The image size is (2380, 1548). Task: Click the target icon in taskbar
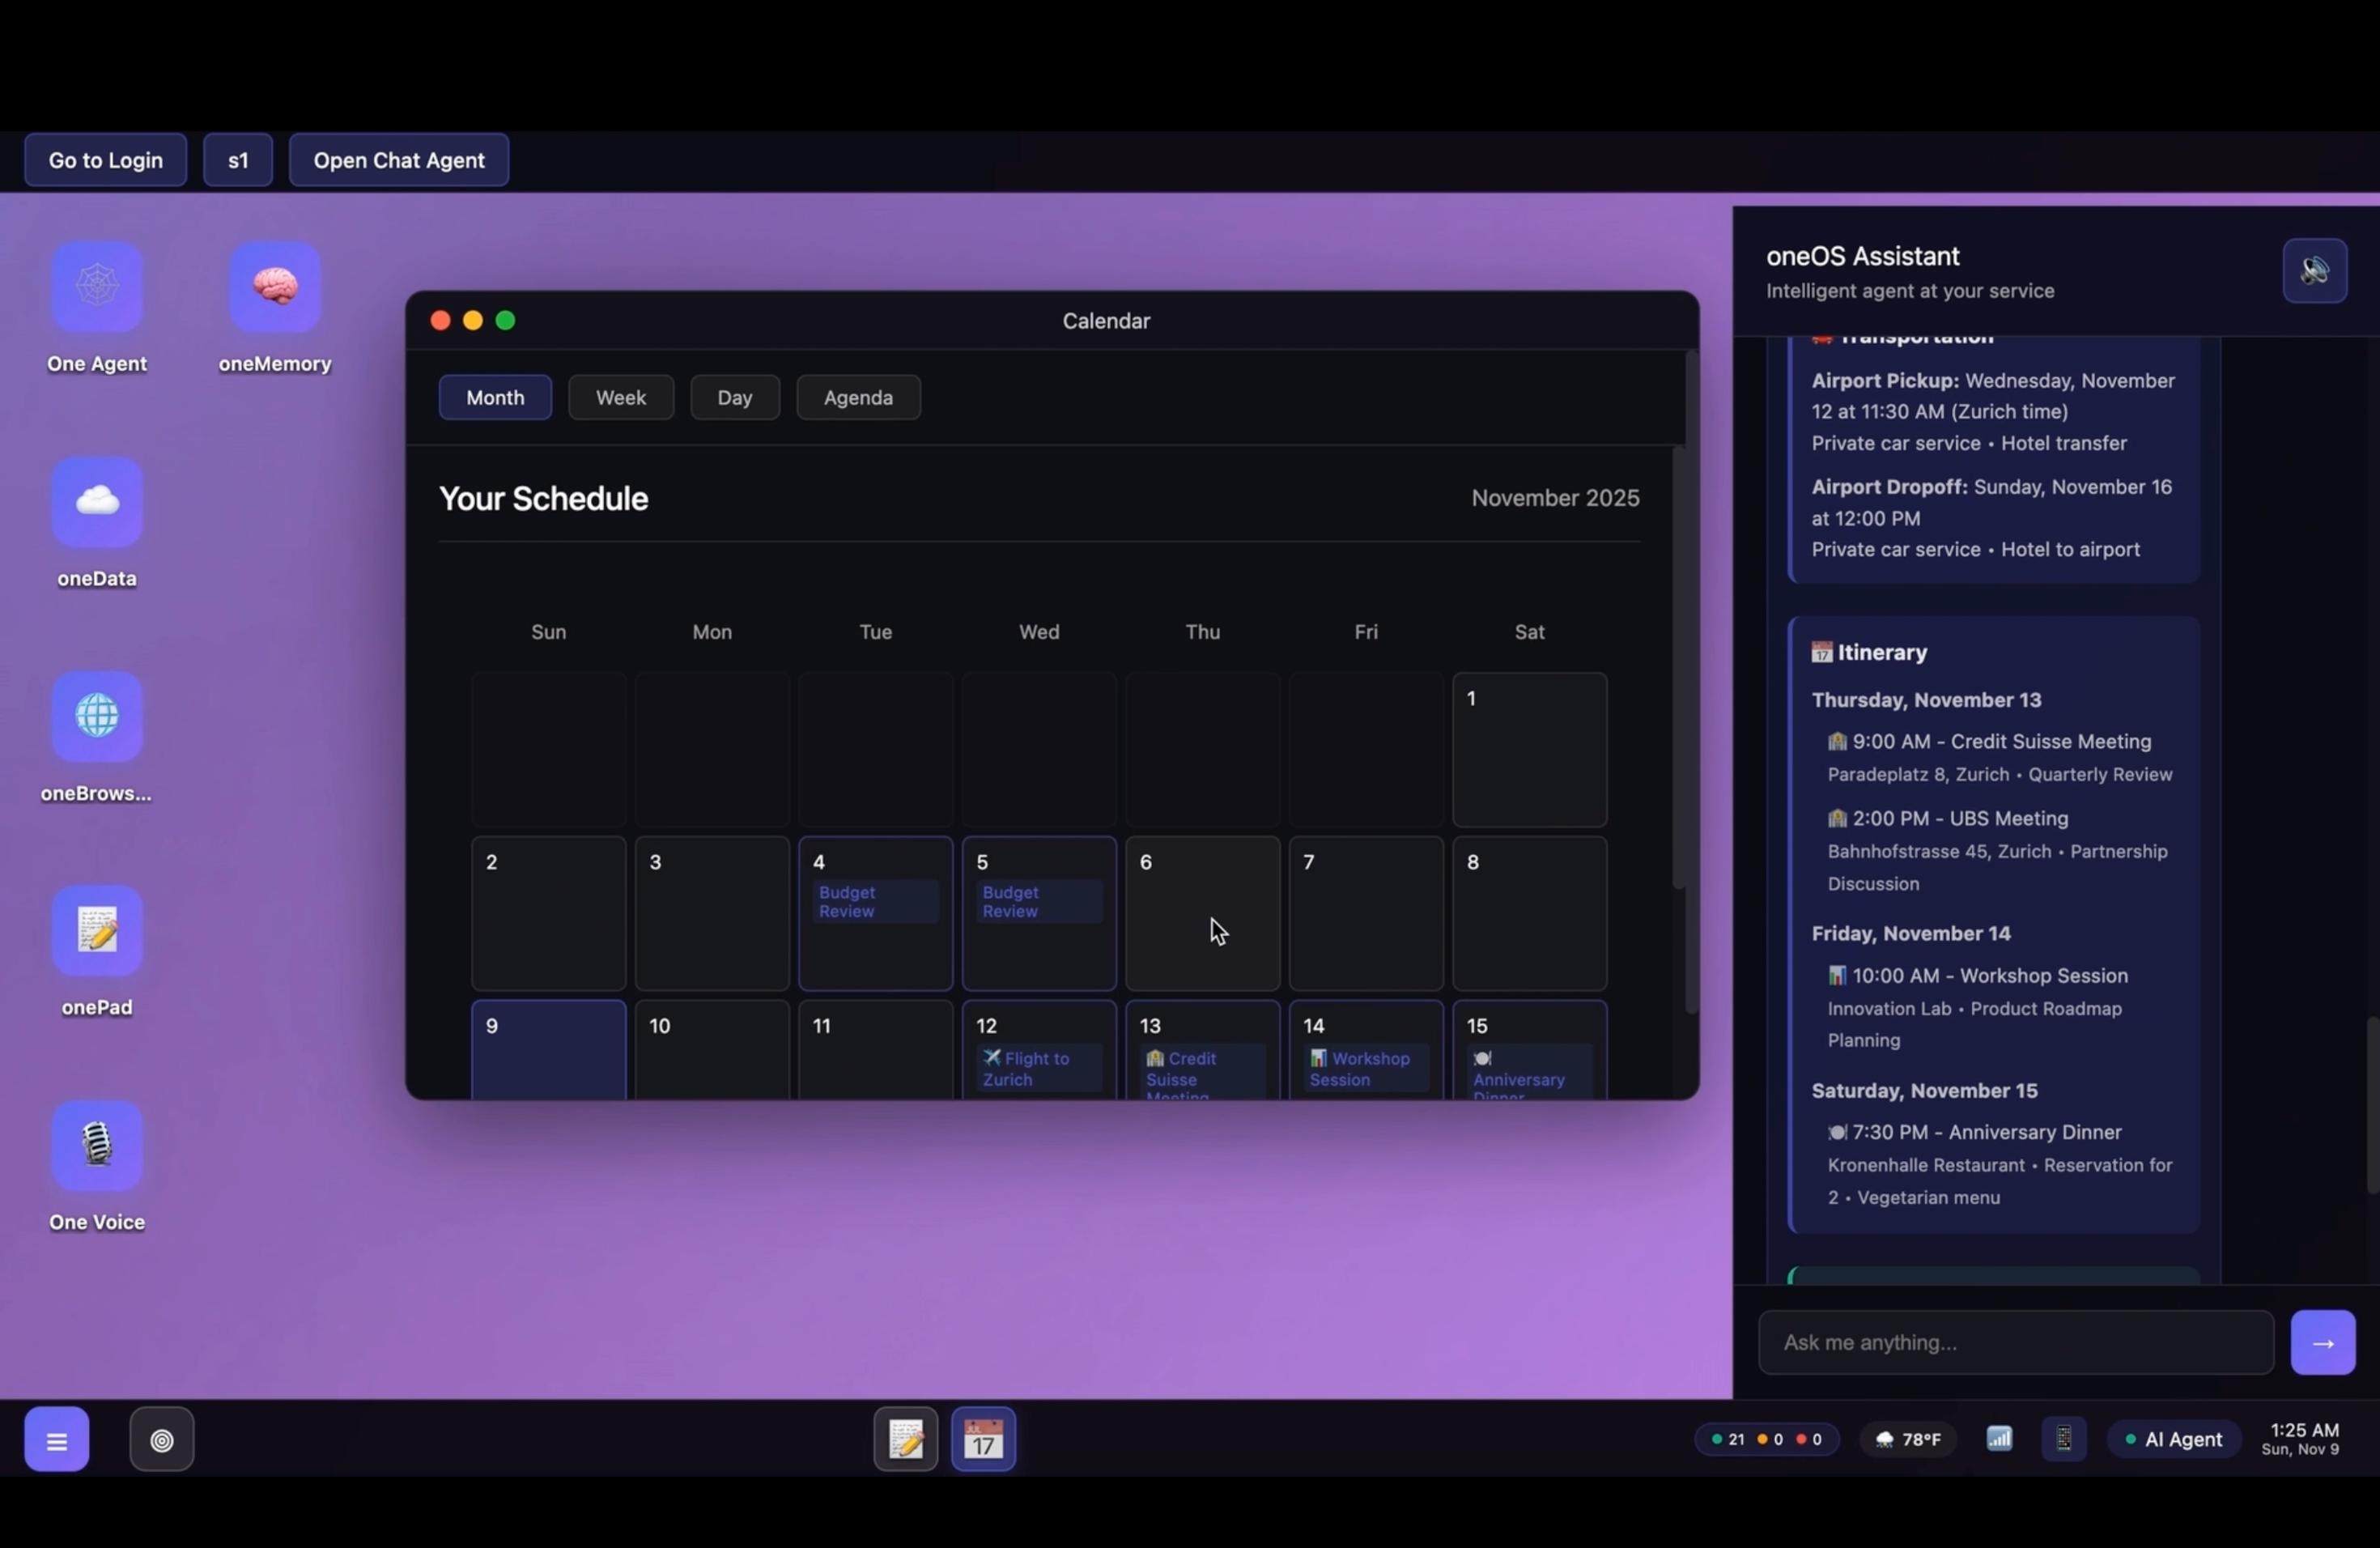click(x=162, y=1440)
